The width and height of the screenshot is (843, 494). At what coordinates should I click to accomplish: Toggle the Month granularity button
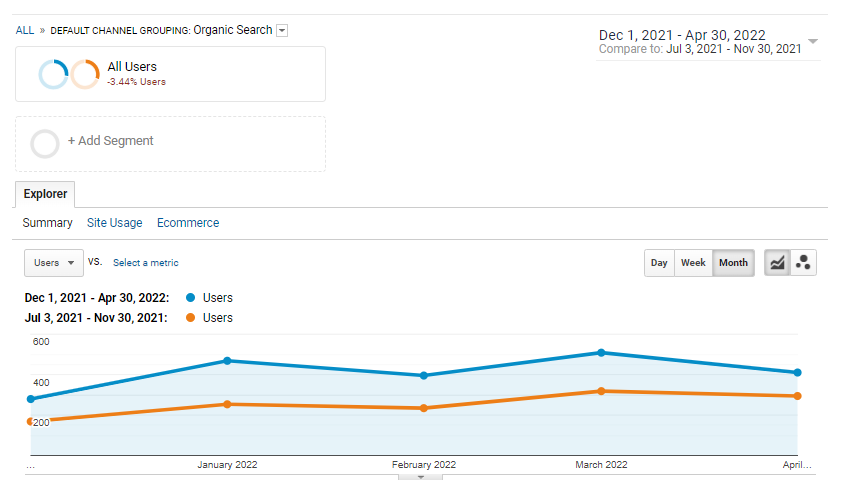coord(733,263)
